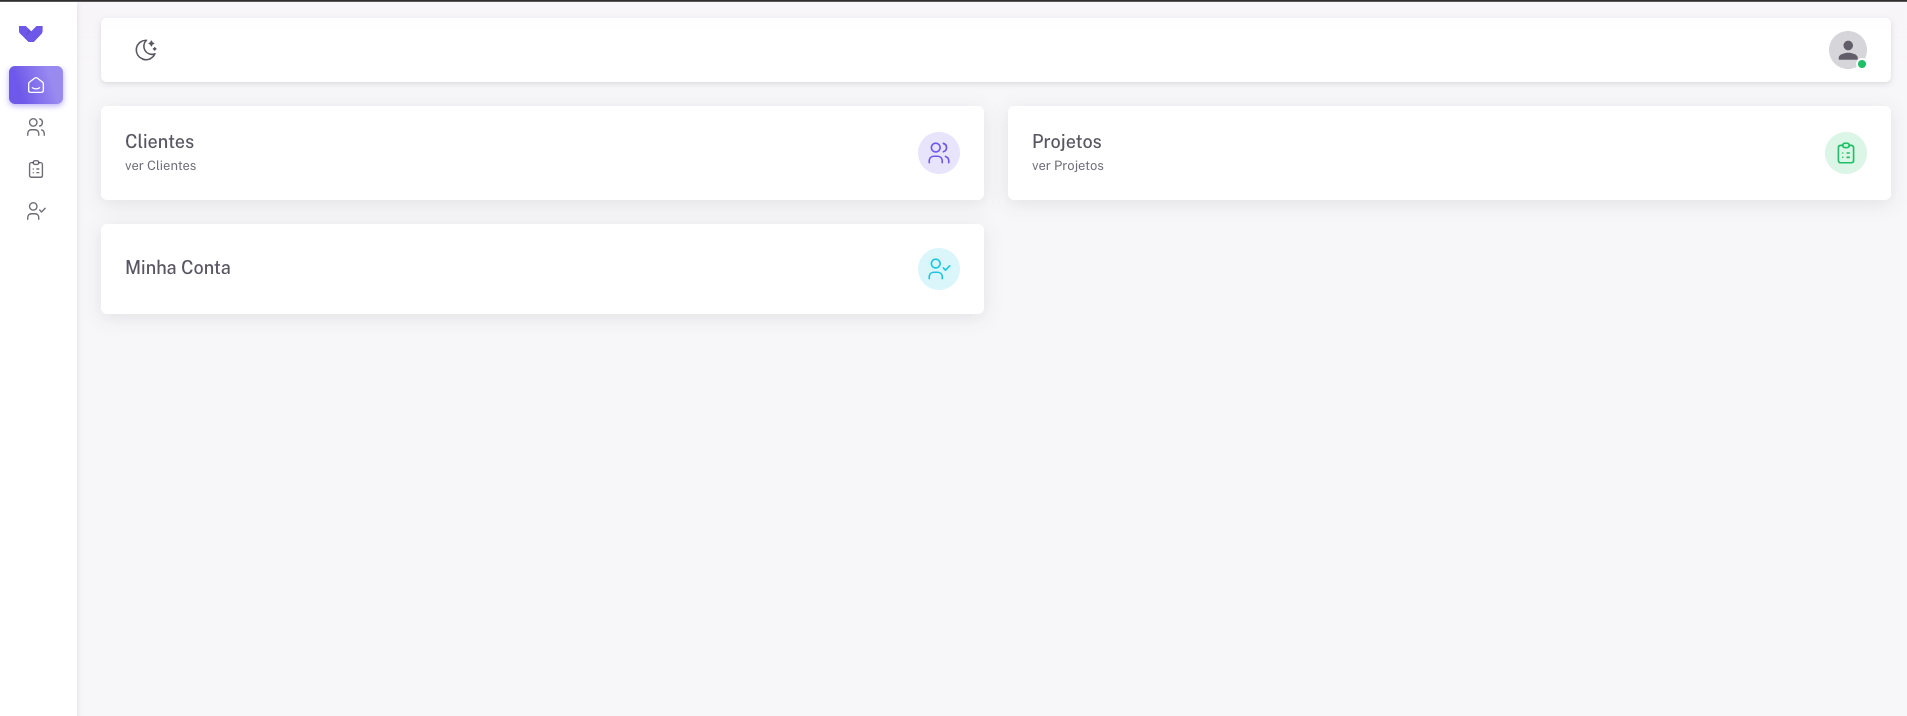Viewport: 1907px width, 716px height.
Task: Open the user avatar menu
Action: tap(1847, 50)
